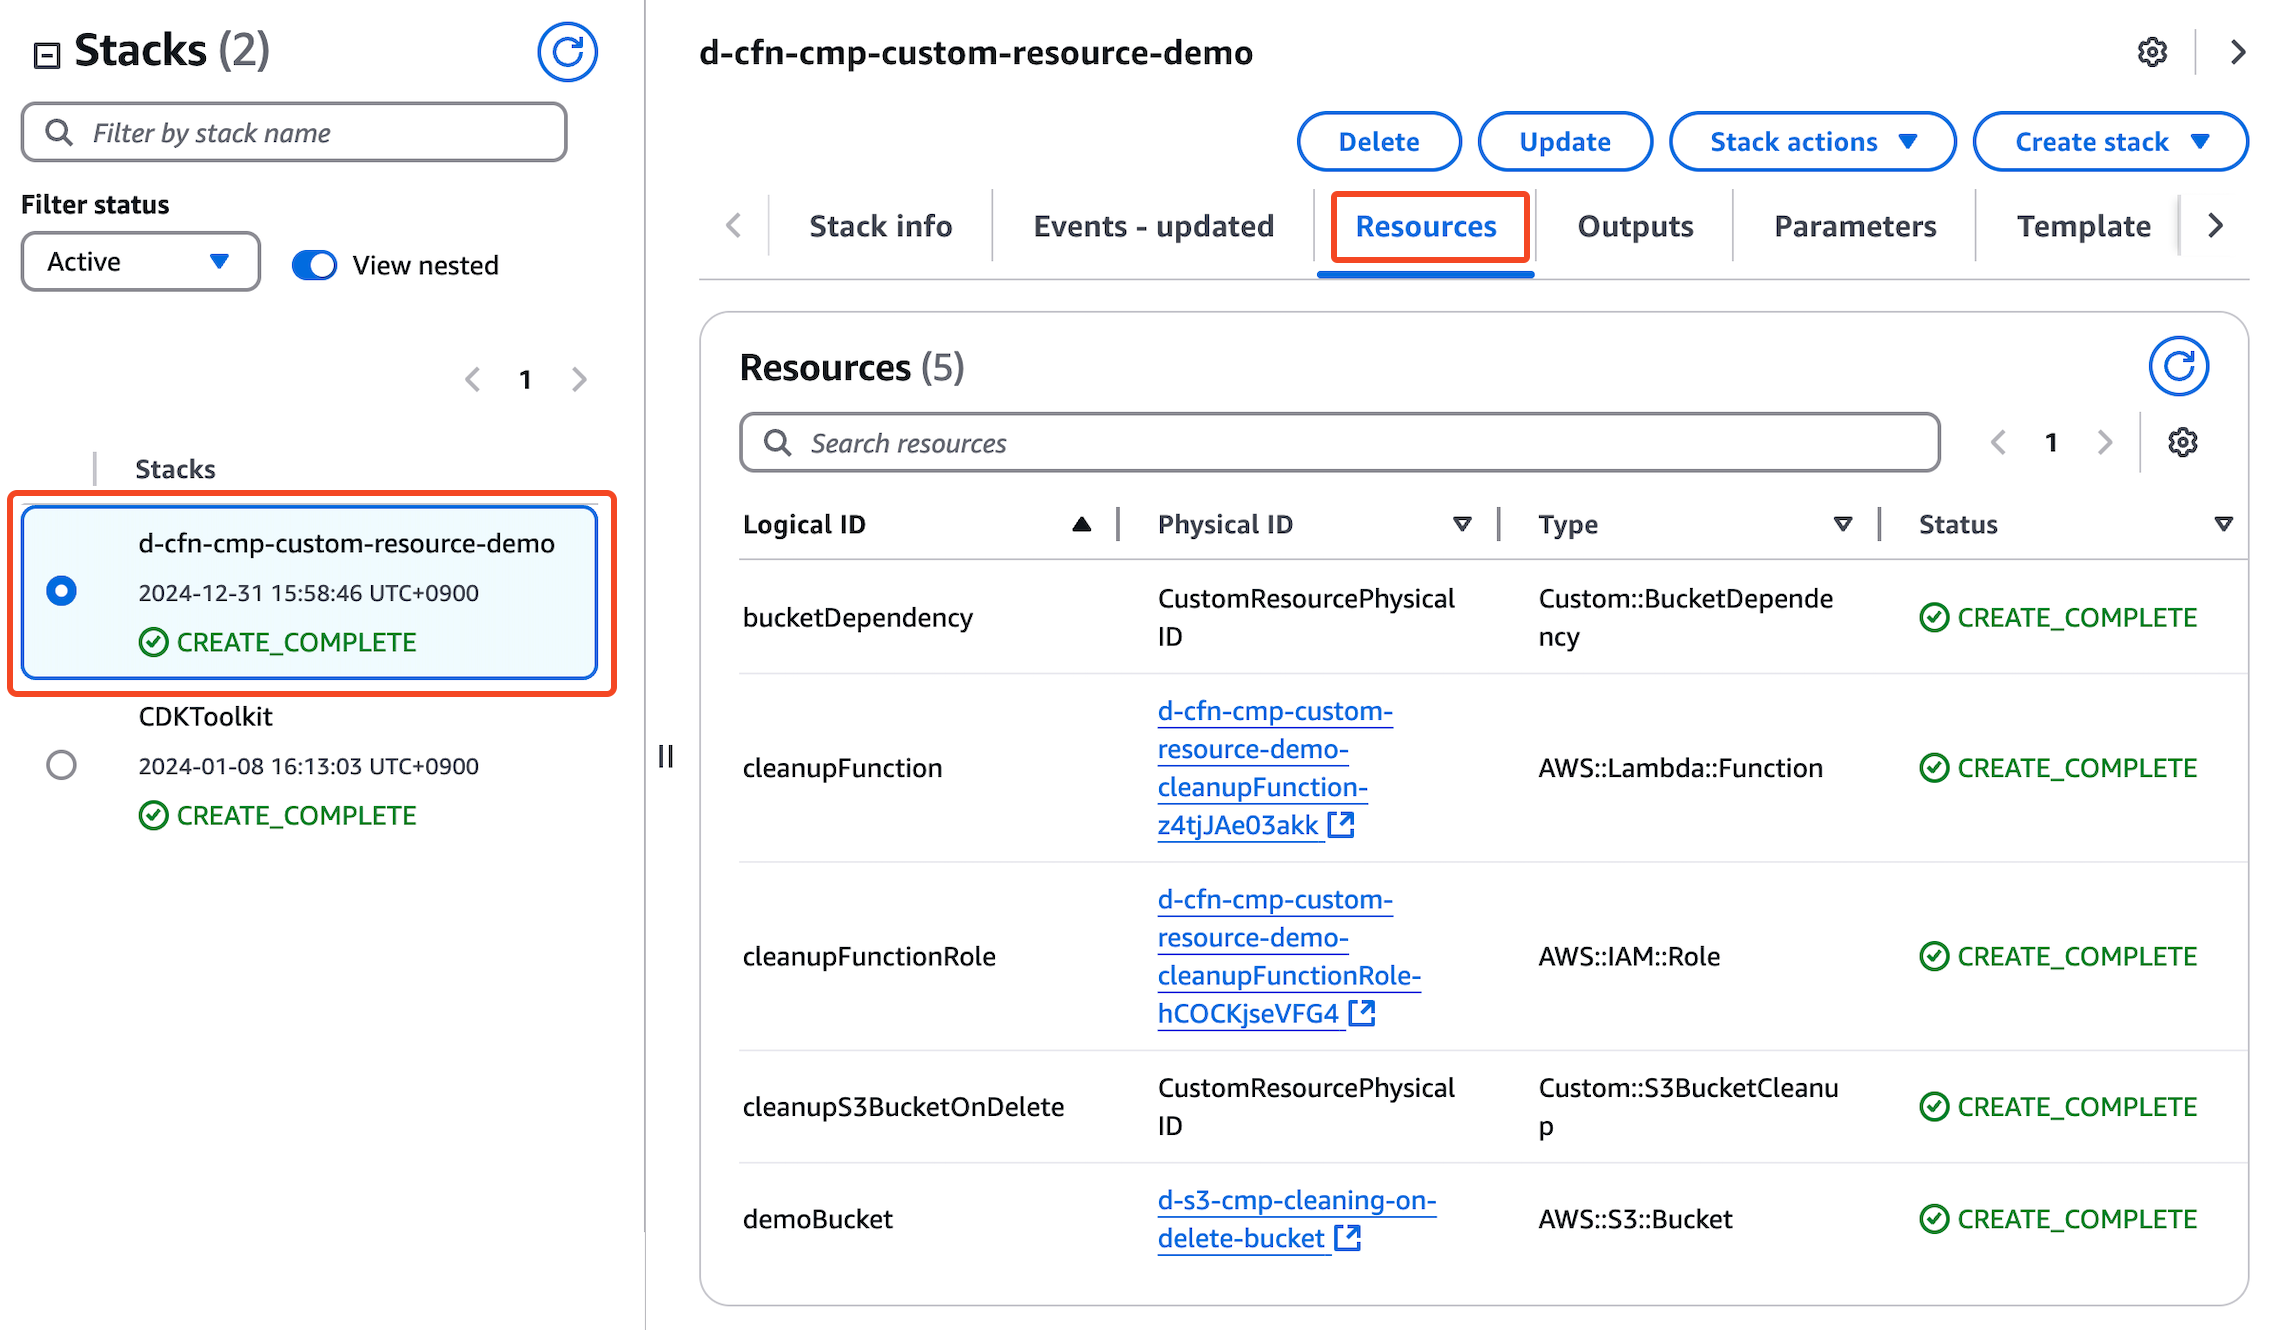Image resolution: width=2272 pixels, height=1330 pixels.
Task: Refresh the Stacks list
Action: coord(567,52)
